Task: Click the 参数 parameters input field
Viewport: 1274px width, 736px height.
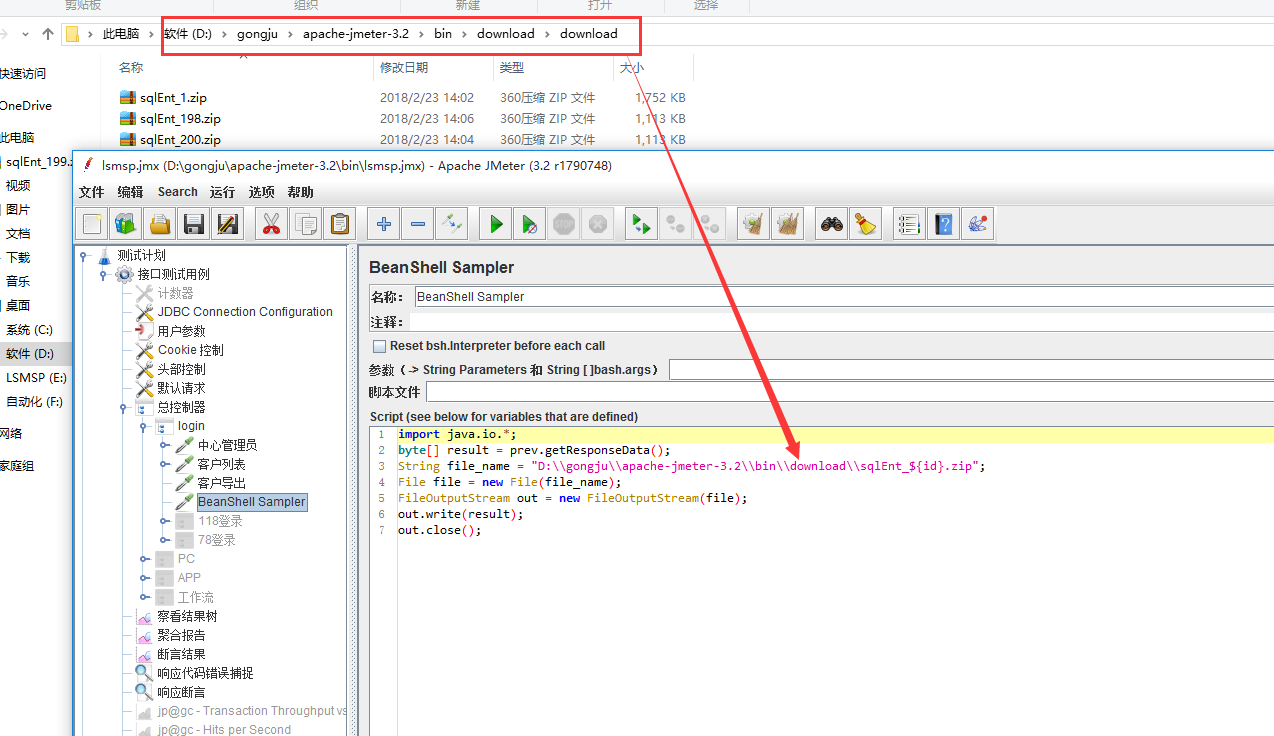Action: point(971,370)
